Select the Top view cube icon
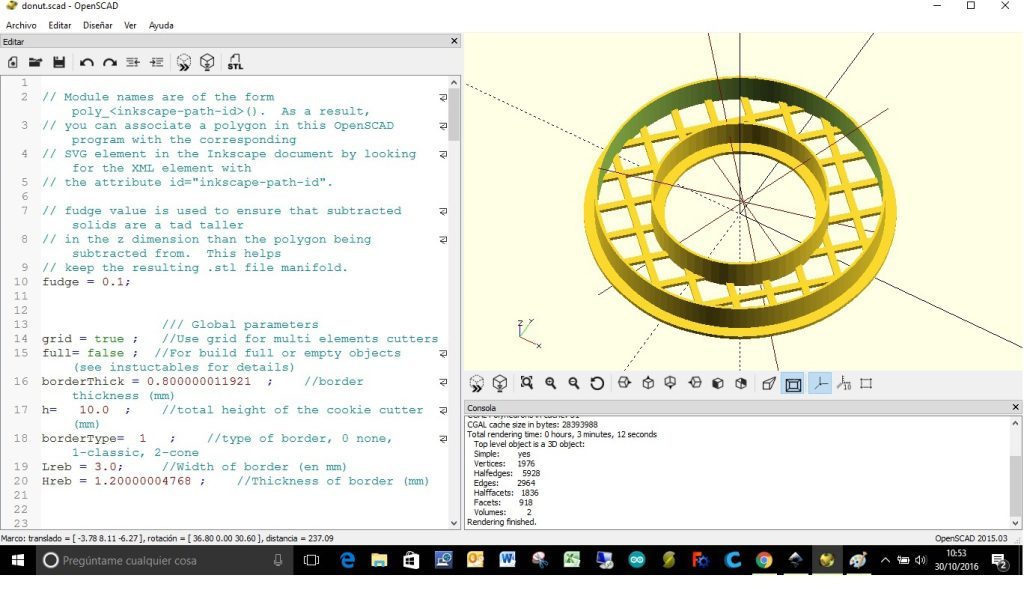The width and height of the screenshot is (1024, 590). 650,383
